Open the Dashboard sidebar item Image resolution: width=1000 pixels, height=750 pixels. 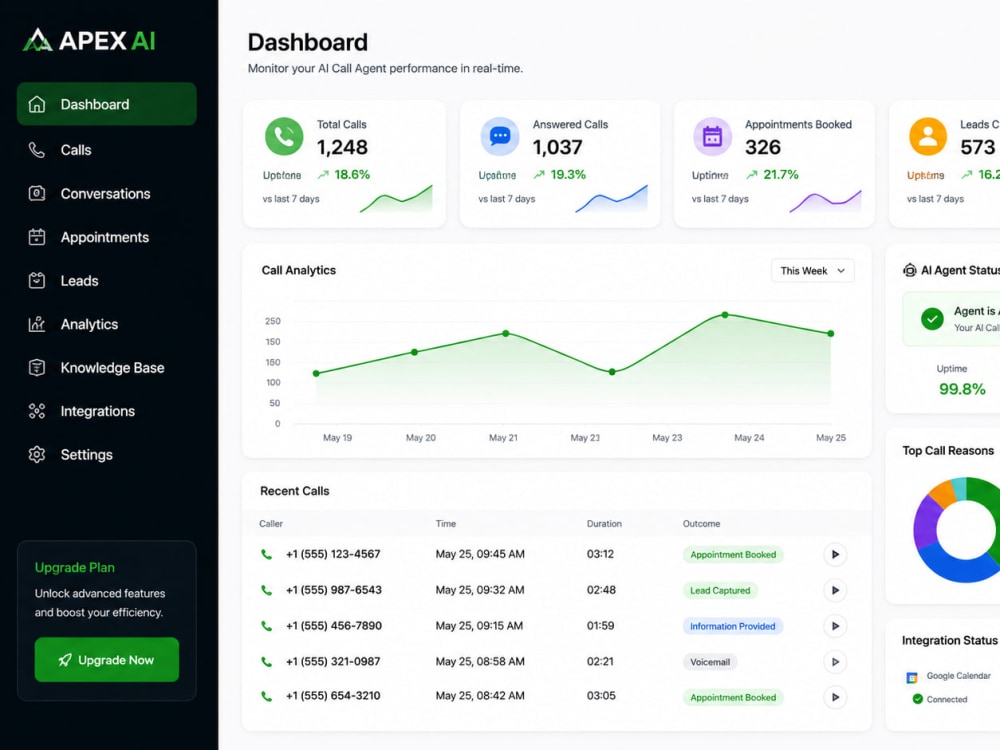pyautogui.click(x=107, y=104)
